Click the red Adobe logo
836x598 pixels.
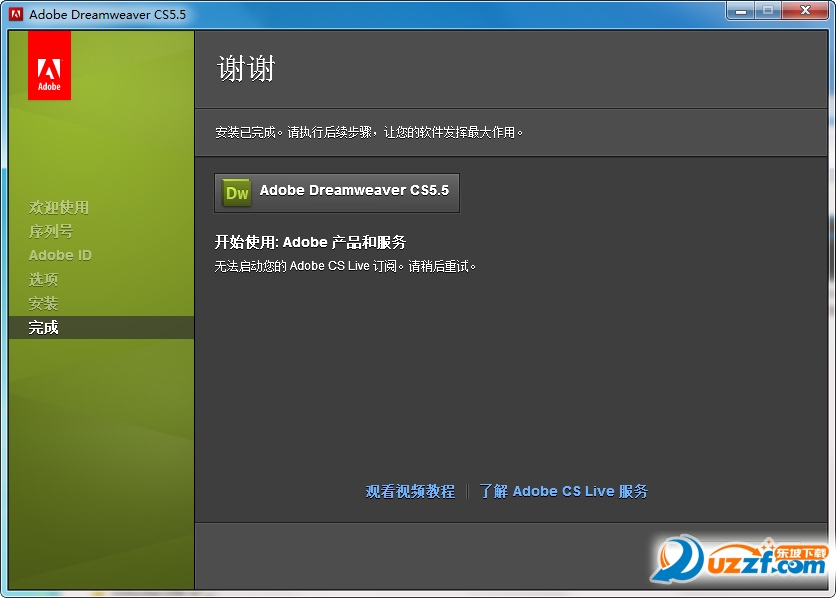coord(50,65)
